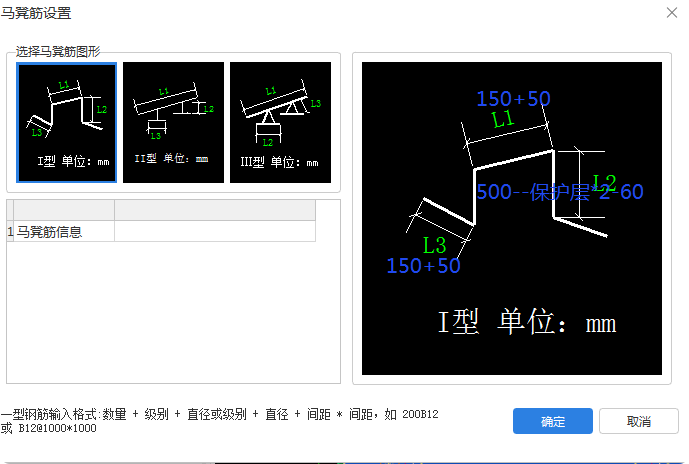Click row number 1 in table
This screenshot has width=689, height=464.
10,231
